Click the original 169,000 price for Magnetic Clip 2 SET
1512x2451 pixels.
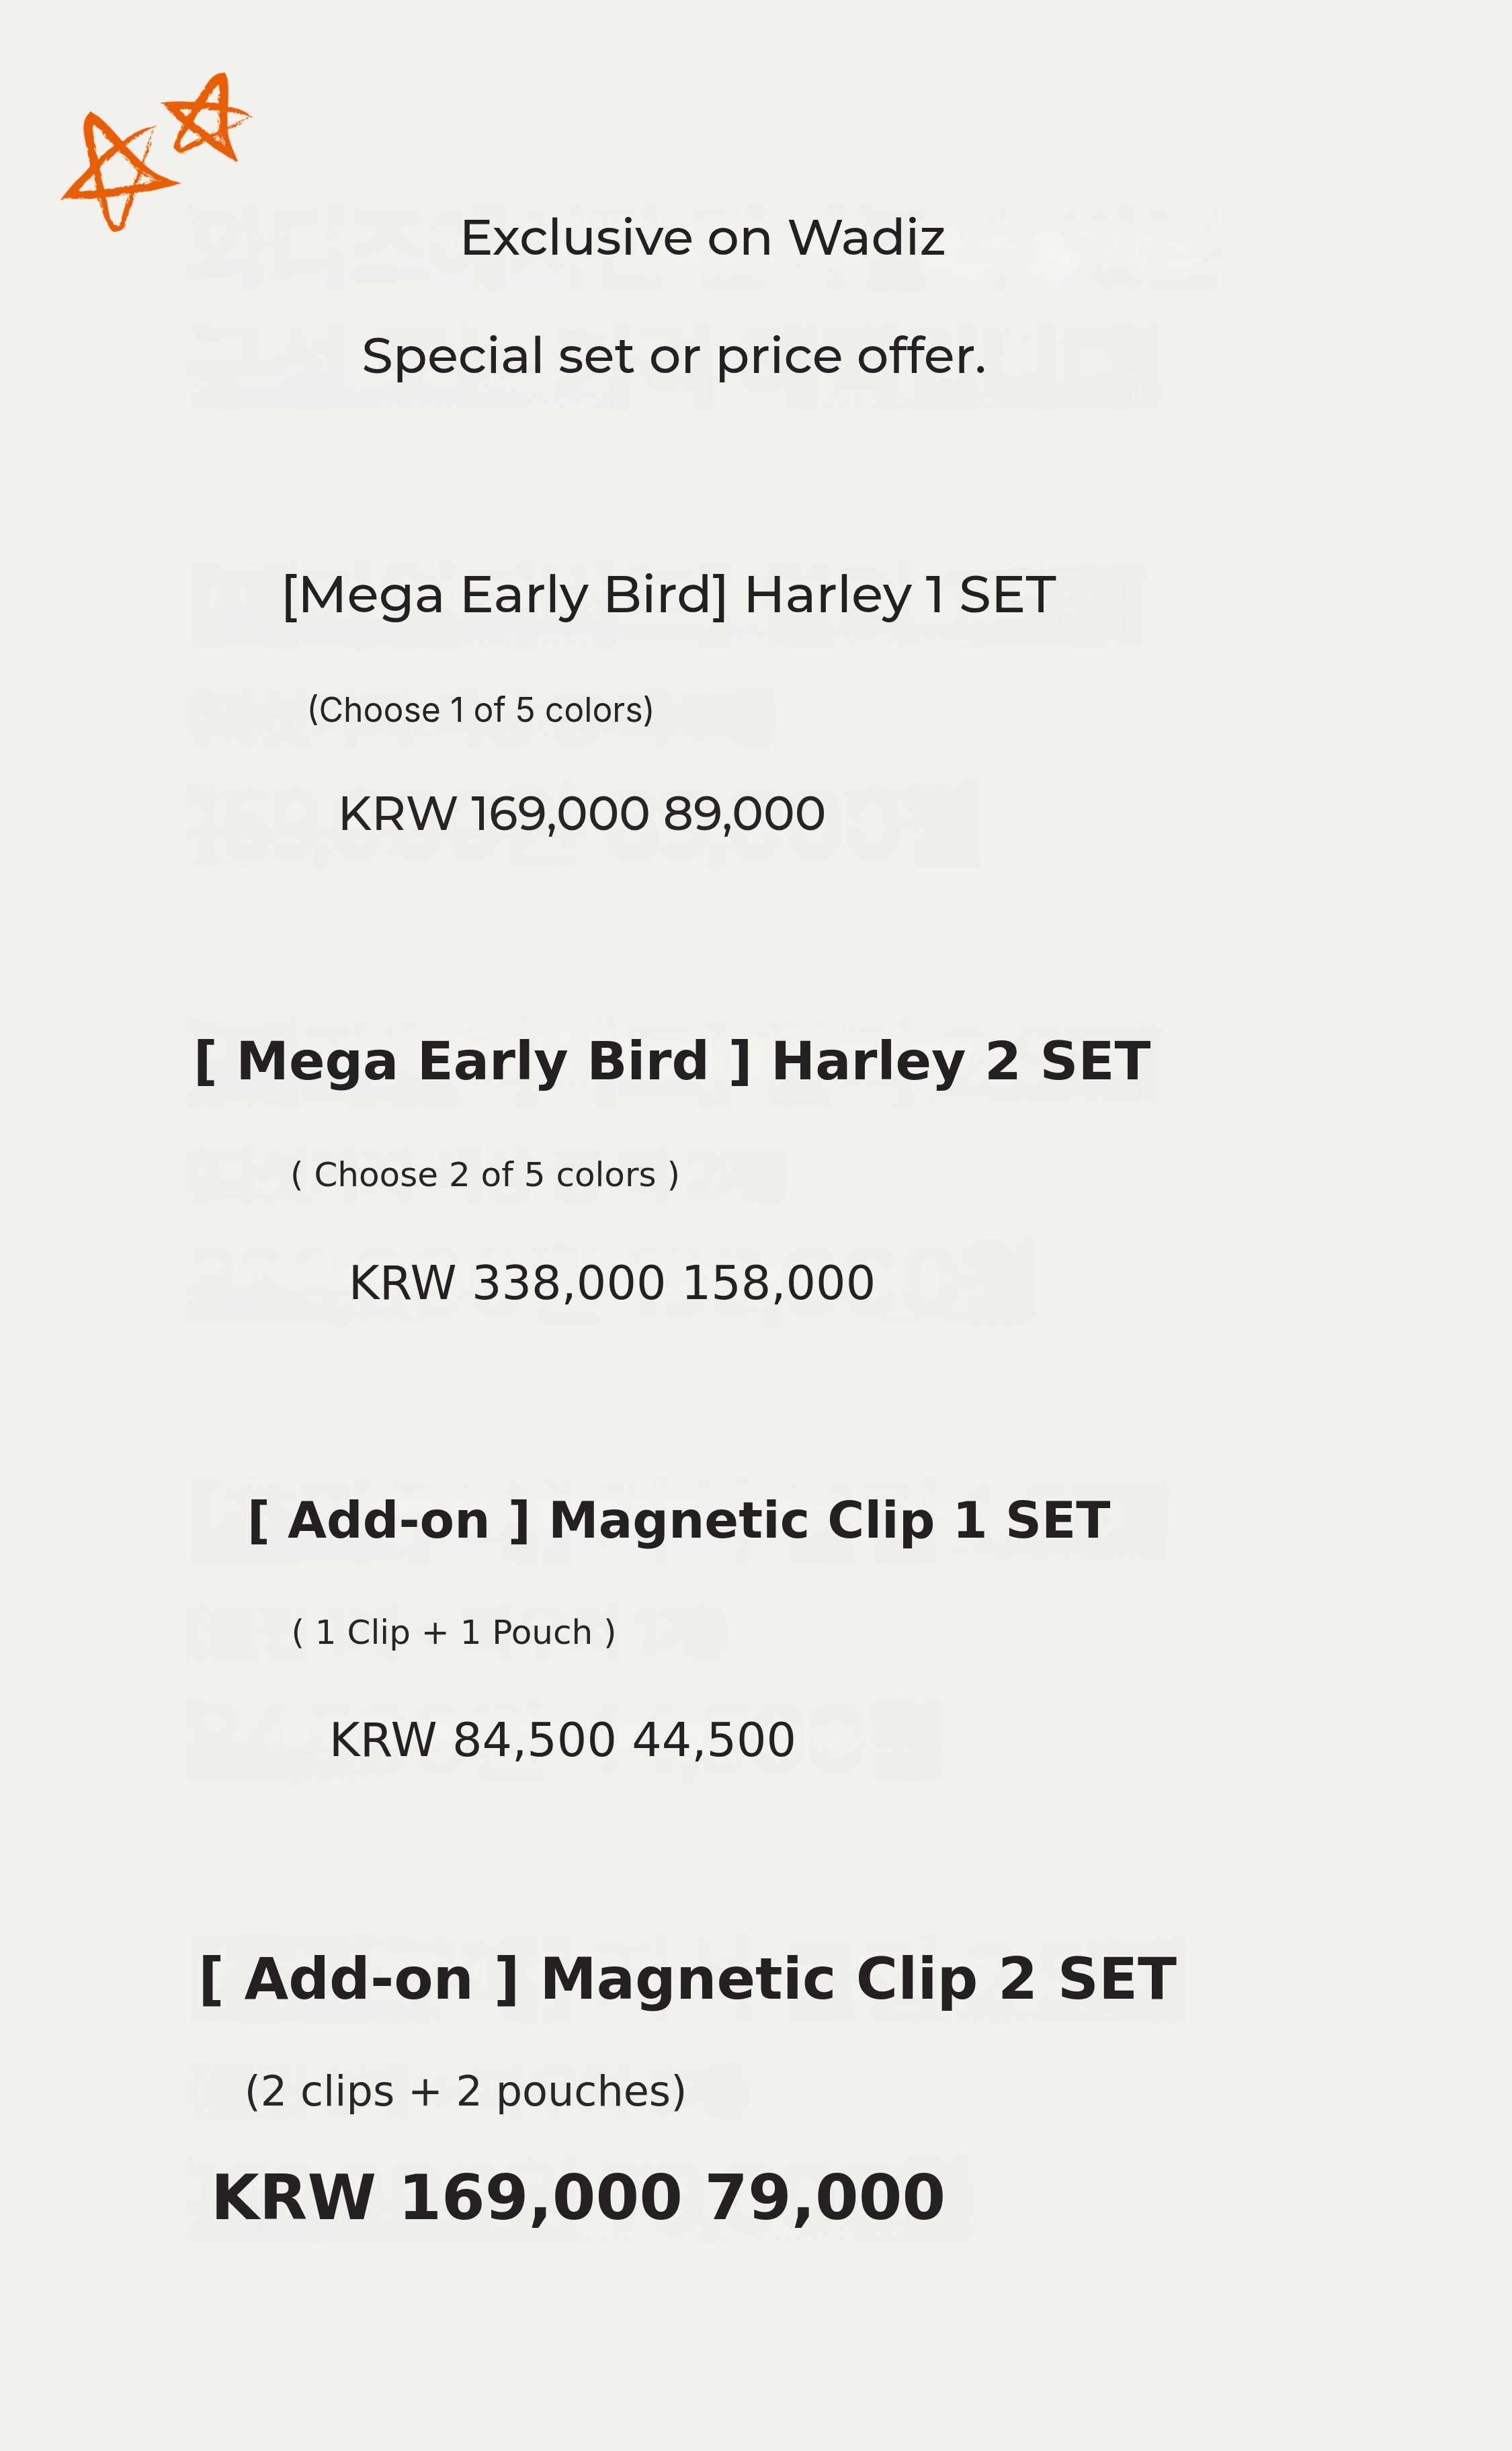click(x=540, y=2198)
